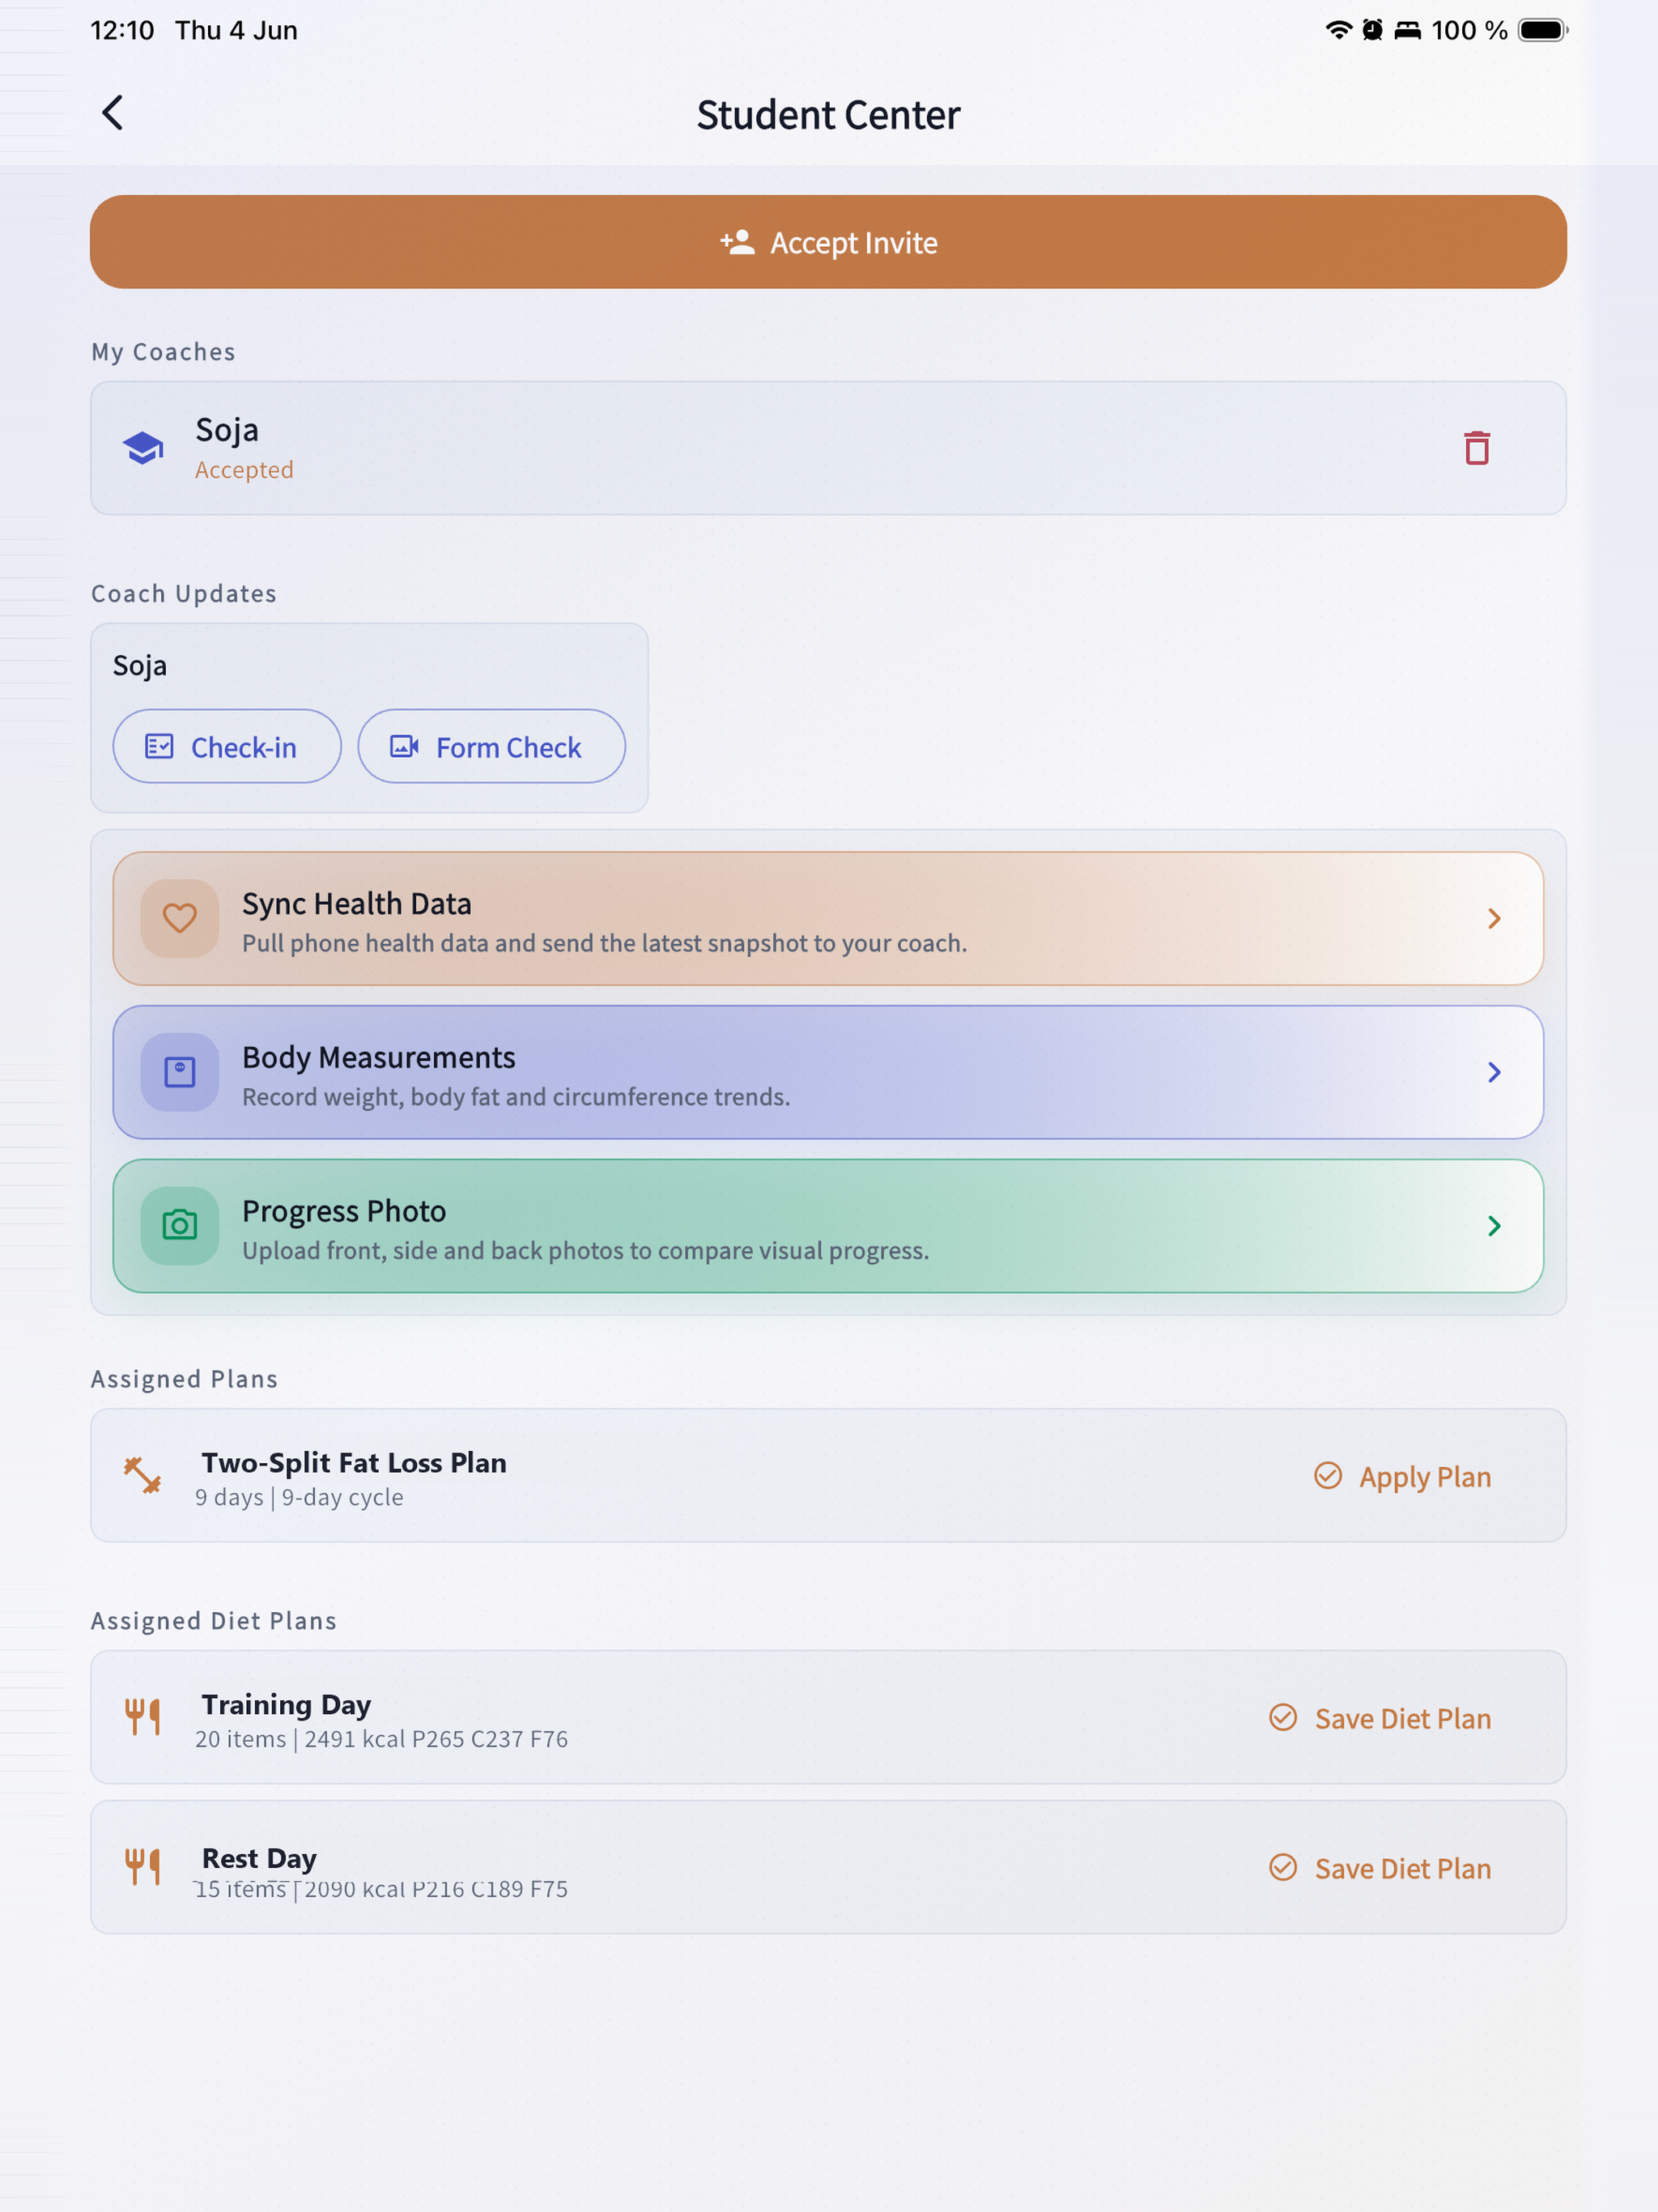
Task: Click the Training Day plan title
Action: click(286, 1704)
